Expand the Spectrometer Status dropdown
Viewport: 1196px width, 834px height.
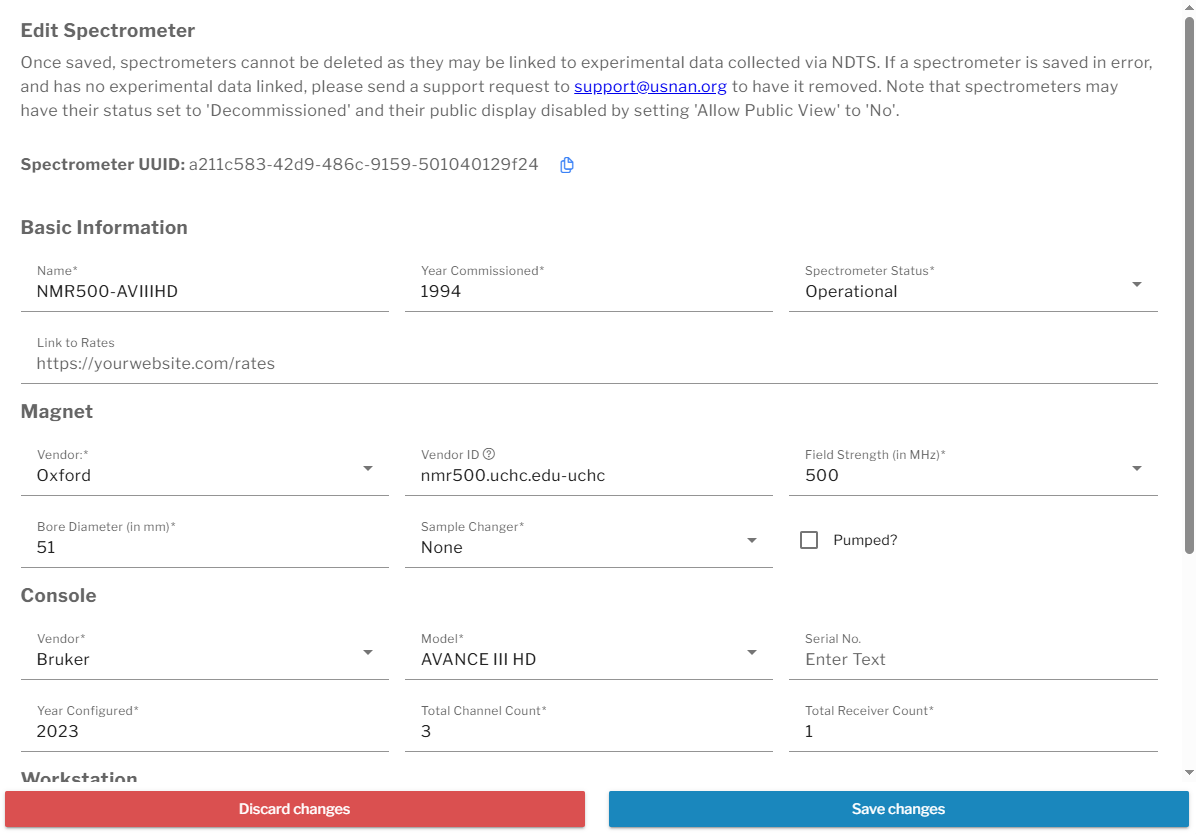click(x=973, y=285)
